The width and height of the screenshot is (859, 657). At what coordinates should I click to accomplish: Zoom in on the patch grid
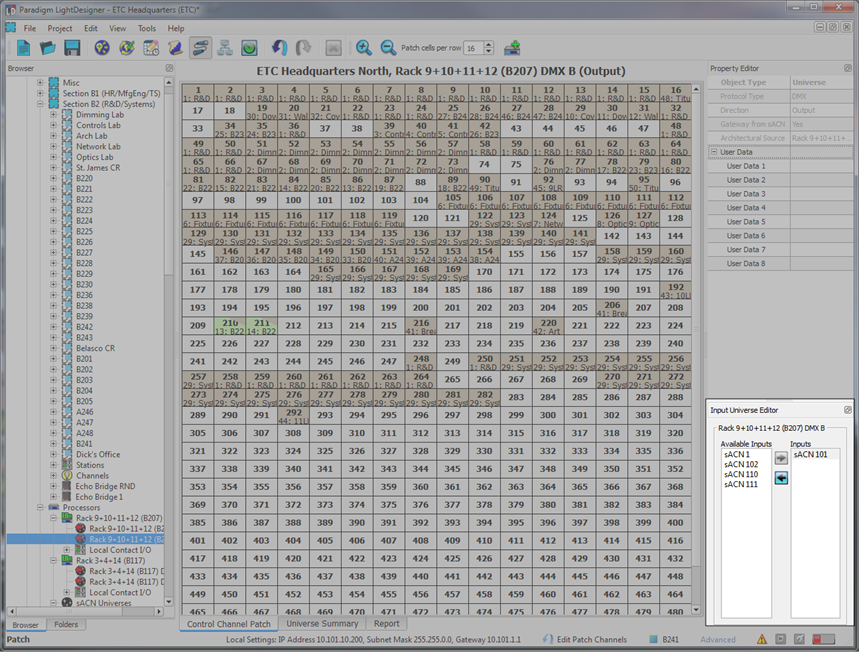tap(364, 48)
